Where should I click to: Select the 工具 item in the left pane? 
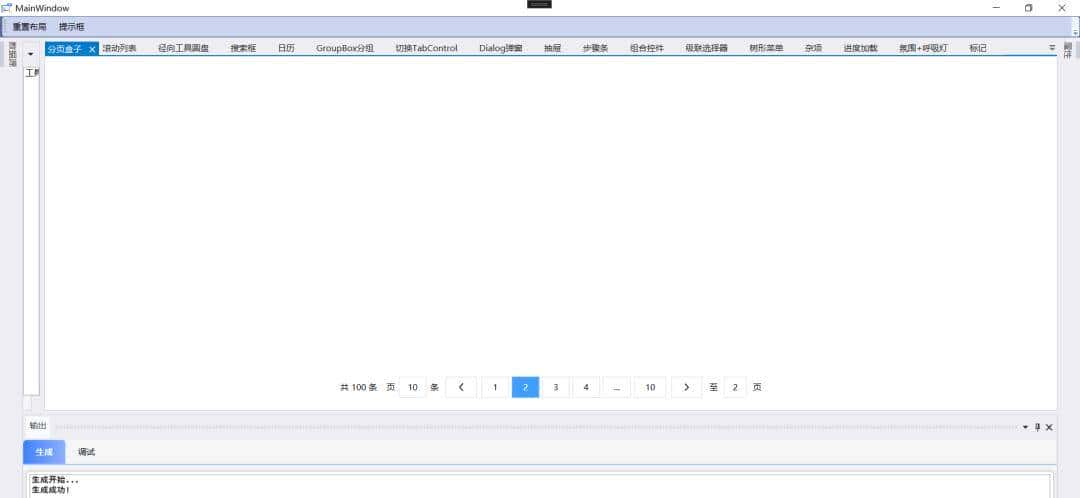click(x=32, y=73)
